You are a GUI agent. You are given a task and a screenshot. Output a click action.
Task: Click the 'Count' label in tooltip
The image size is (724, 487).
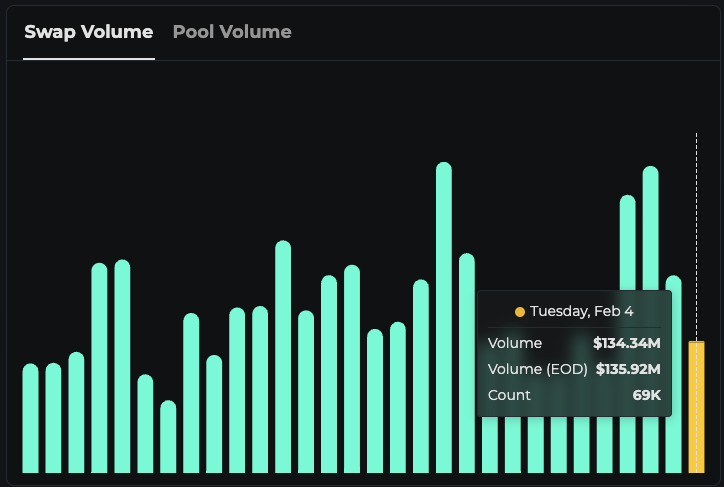[509, 395]
